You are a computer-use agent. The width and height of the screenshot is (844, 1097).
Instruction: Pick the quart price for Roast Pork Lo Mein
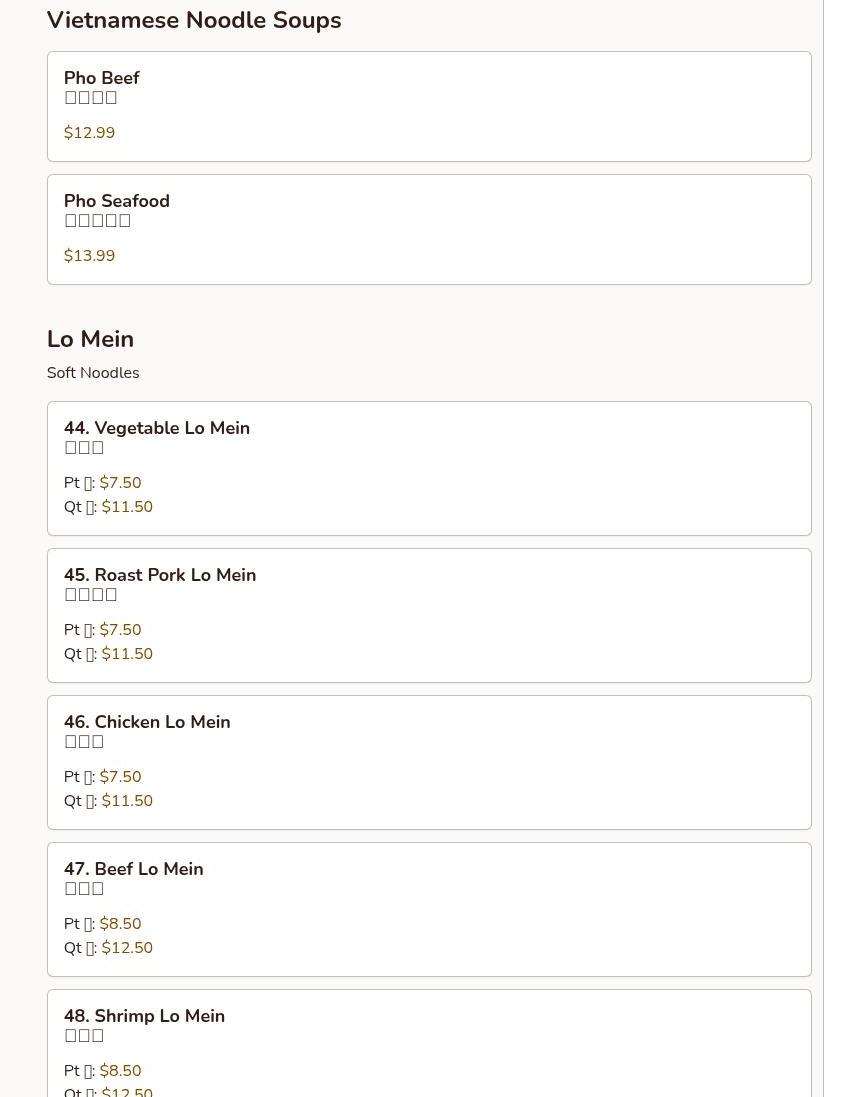(127, 654)
